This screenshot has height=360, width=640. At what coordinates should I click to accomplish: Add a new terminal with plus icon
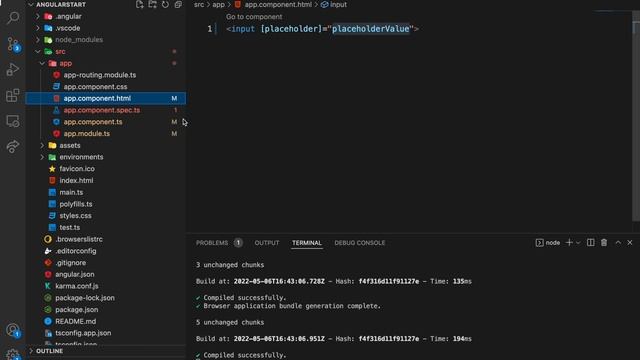(569, 242)
